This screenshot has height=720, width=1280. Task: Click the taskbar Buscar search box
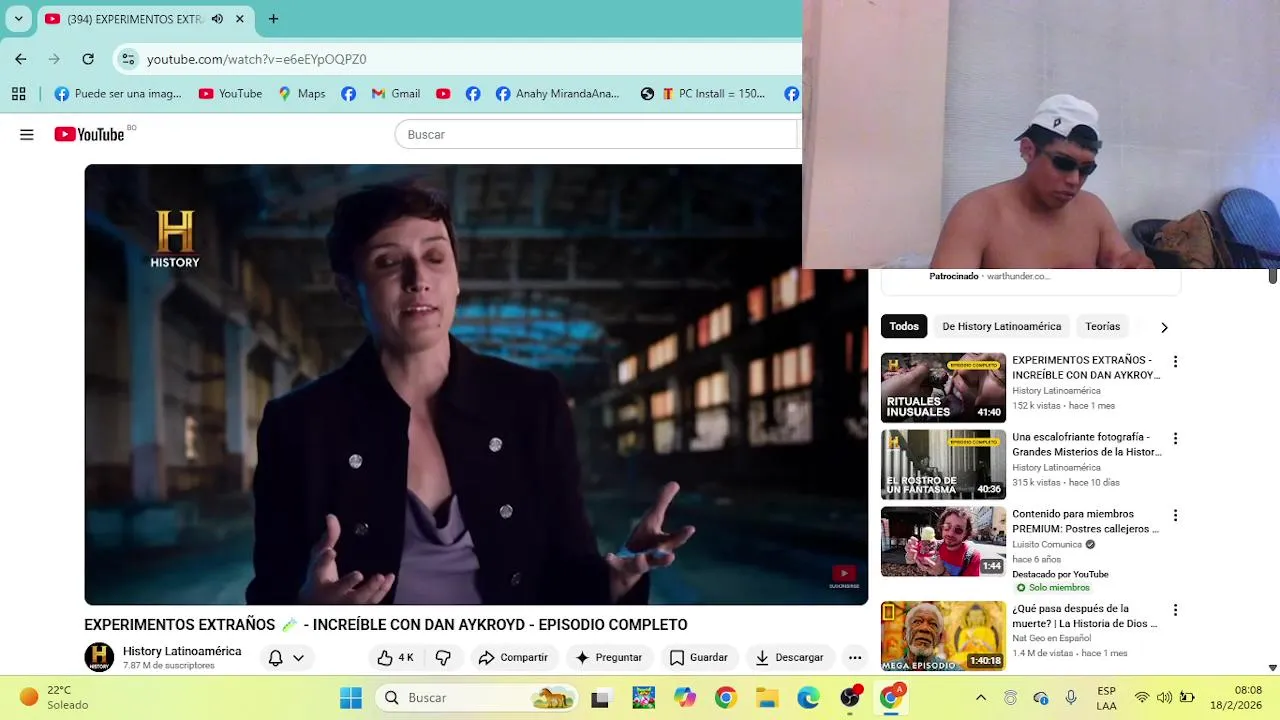tap(477, 697)
